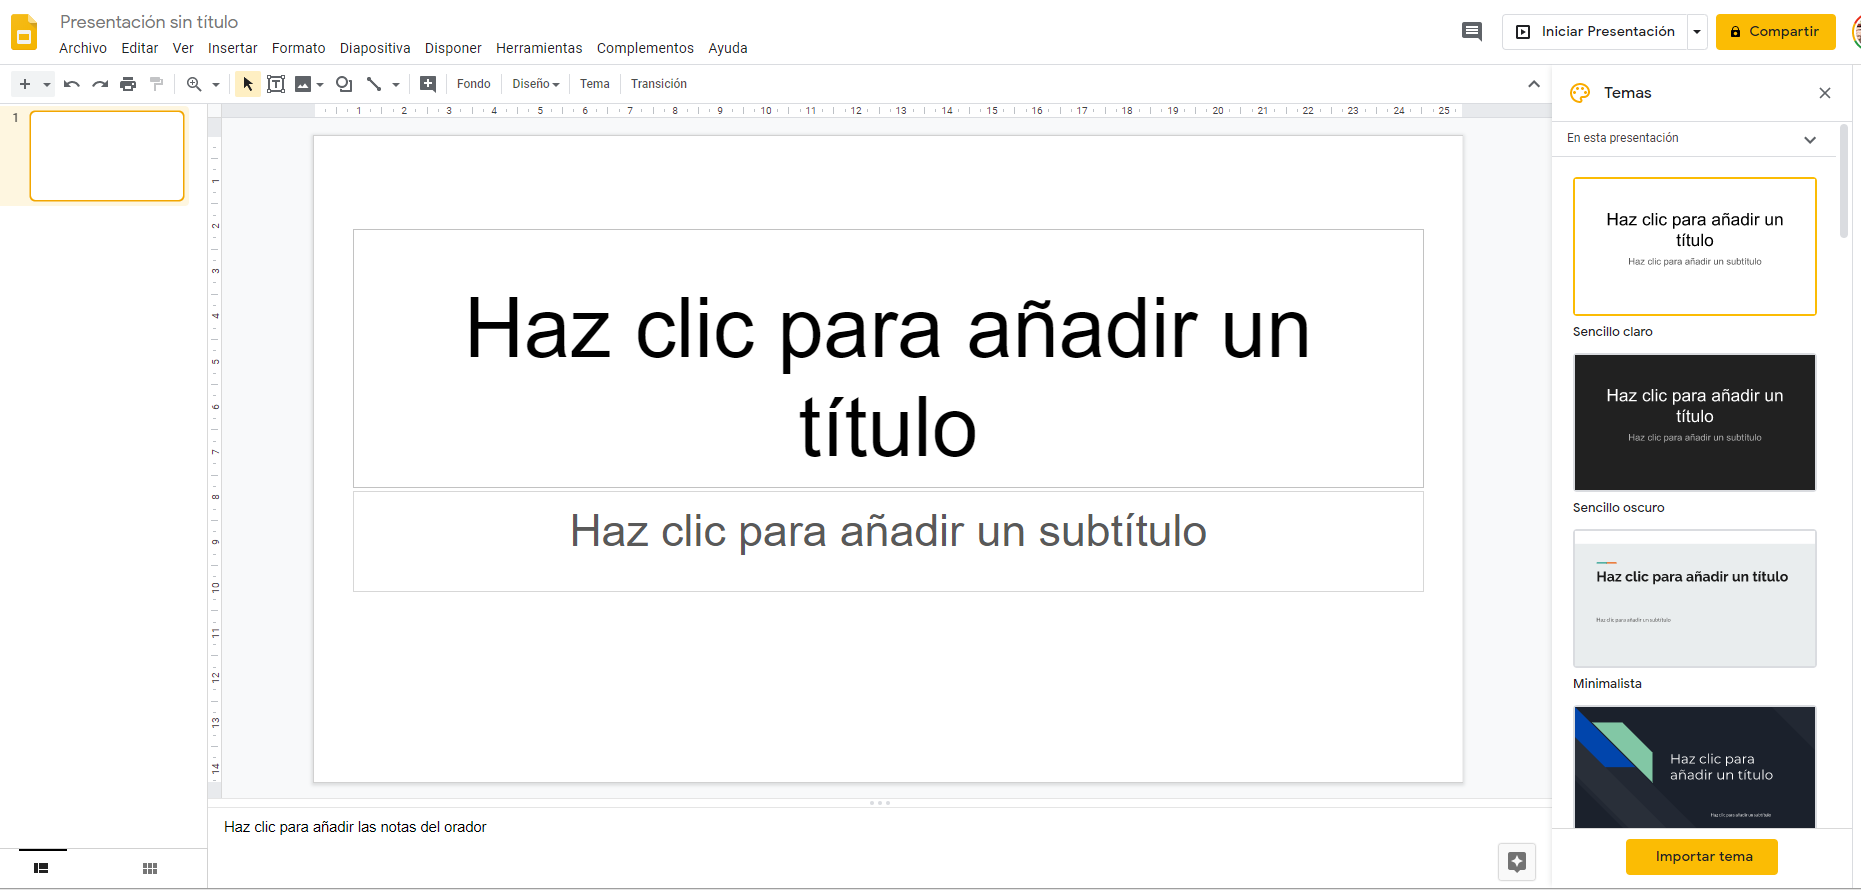Redo the last action
The image size is (1861, 890).
click(100, 84)
